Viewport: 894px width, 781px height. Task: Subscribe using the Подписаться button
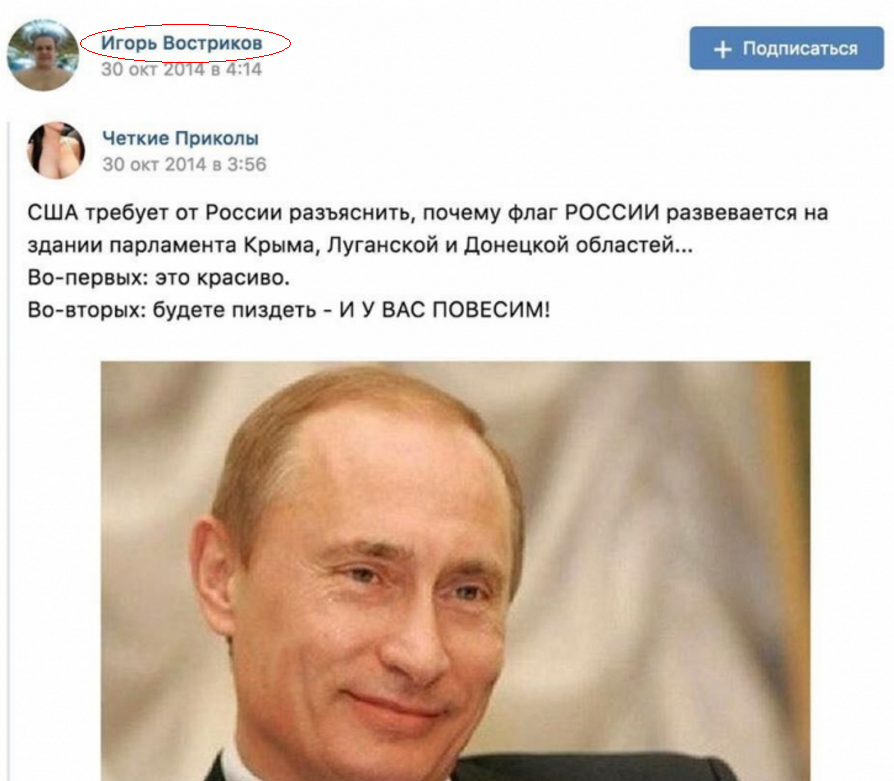786,48
